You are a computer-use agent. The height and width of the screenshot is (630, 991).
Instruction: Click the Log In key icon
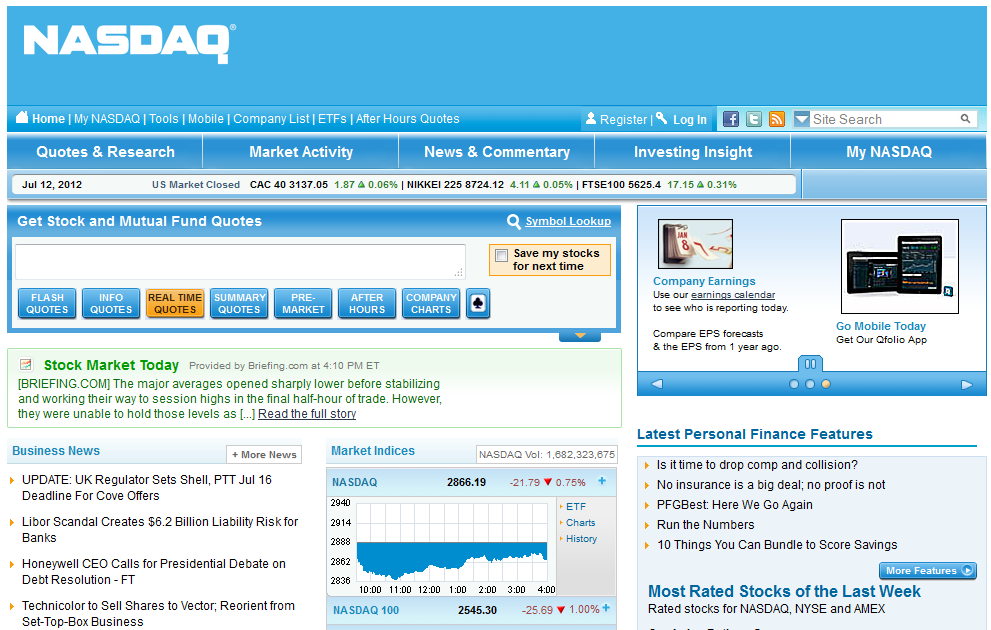pyautogui.click(x=662, y=118)
